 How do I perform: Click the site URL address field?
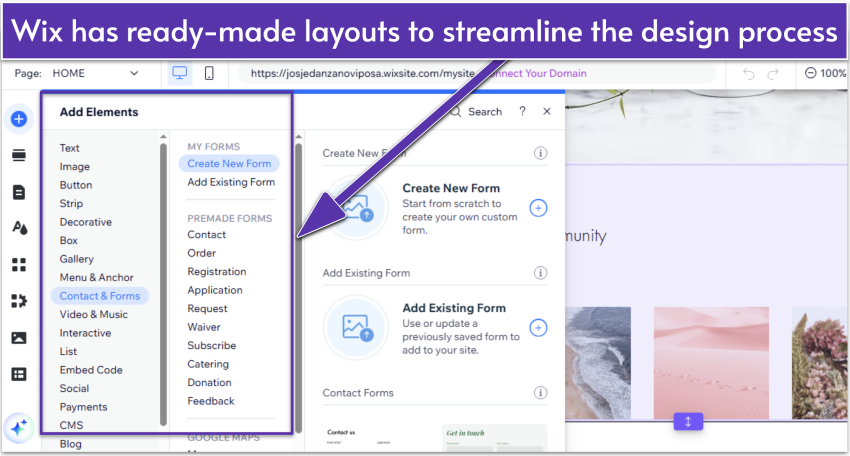(362, 73)
